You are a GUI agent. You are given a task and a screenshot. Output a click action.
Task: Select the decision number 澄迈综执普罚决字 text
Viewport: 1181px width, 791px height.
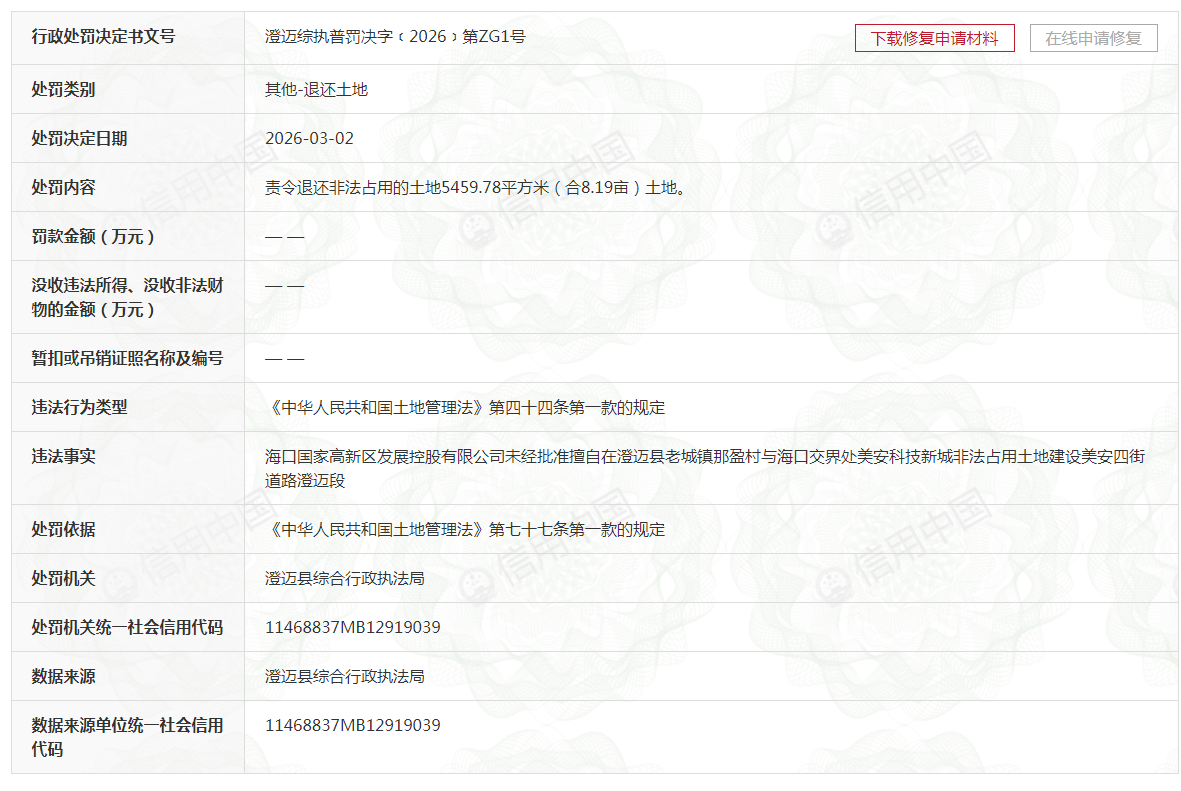point(395,37)
